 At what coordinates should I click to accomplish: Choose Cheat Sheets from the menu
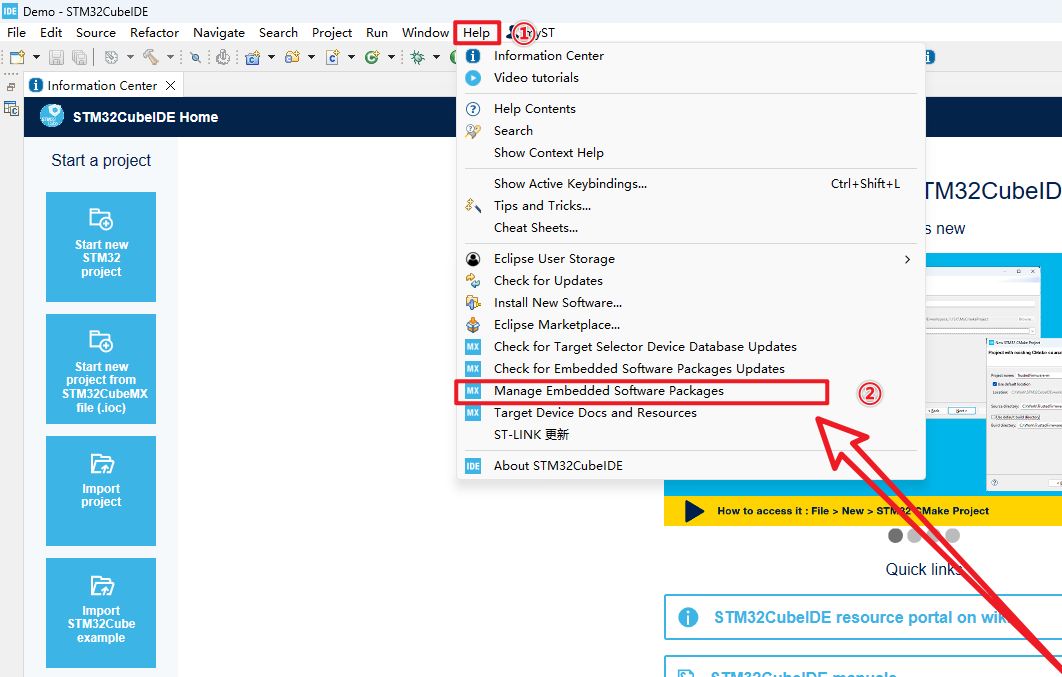pyautogui.click(x=691, y=227)
